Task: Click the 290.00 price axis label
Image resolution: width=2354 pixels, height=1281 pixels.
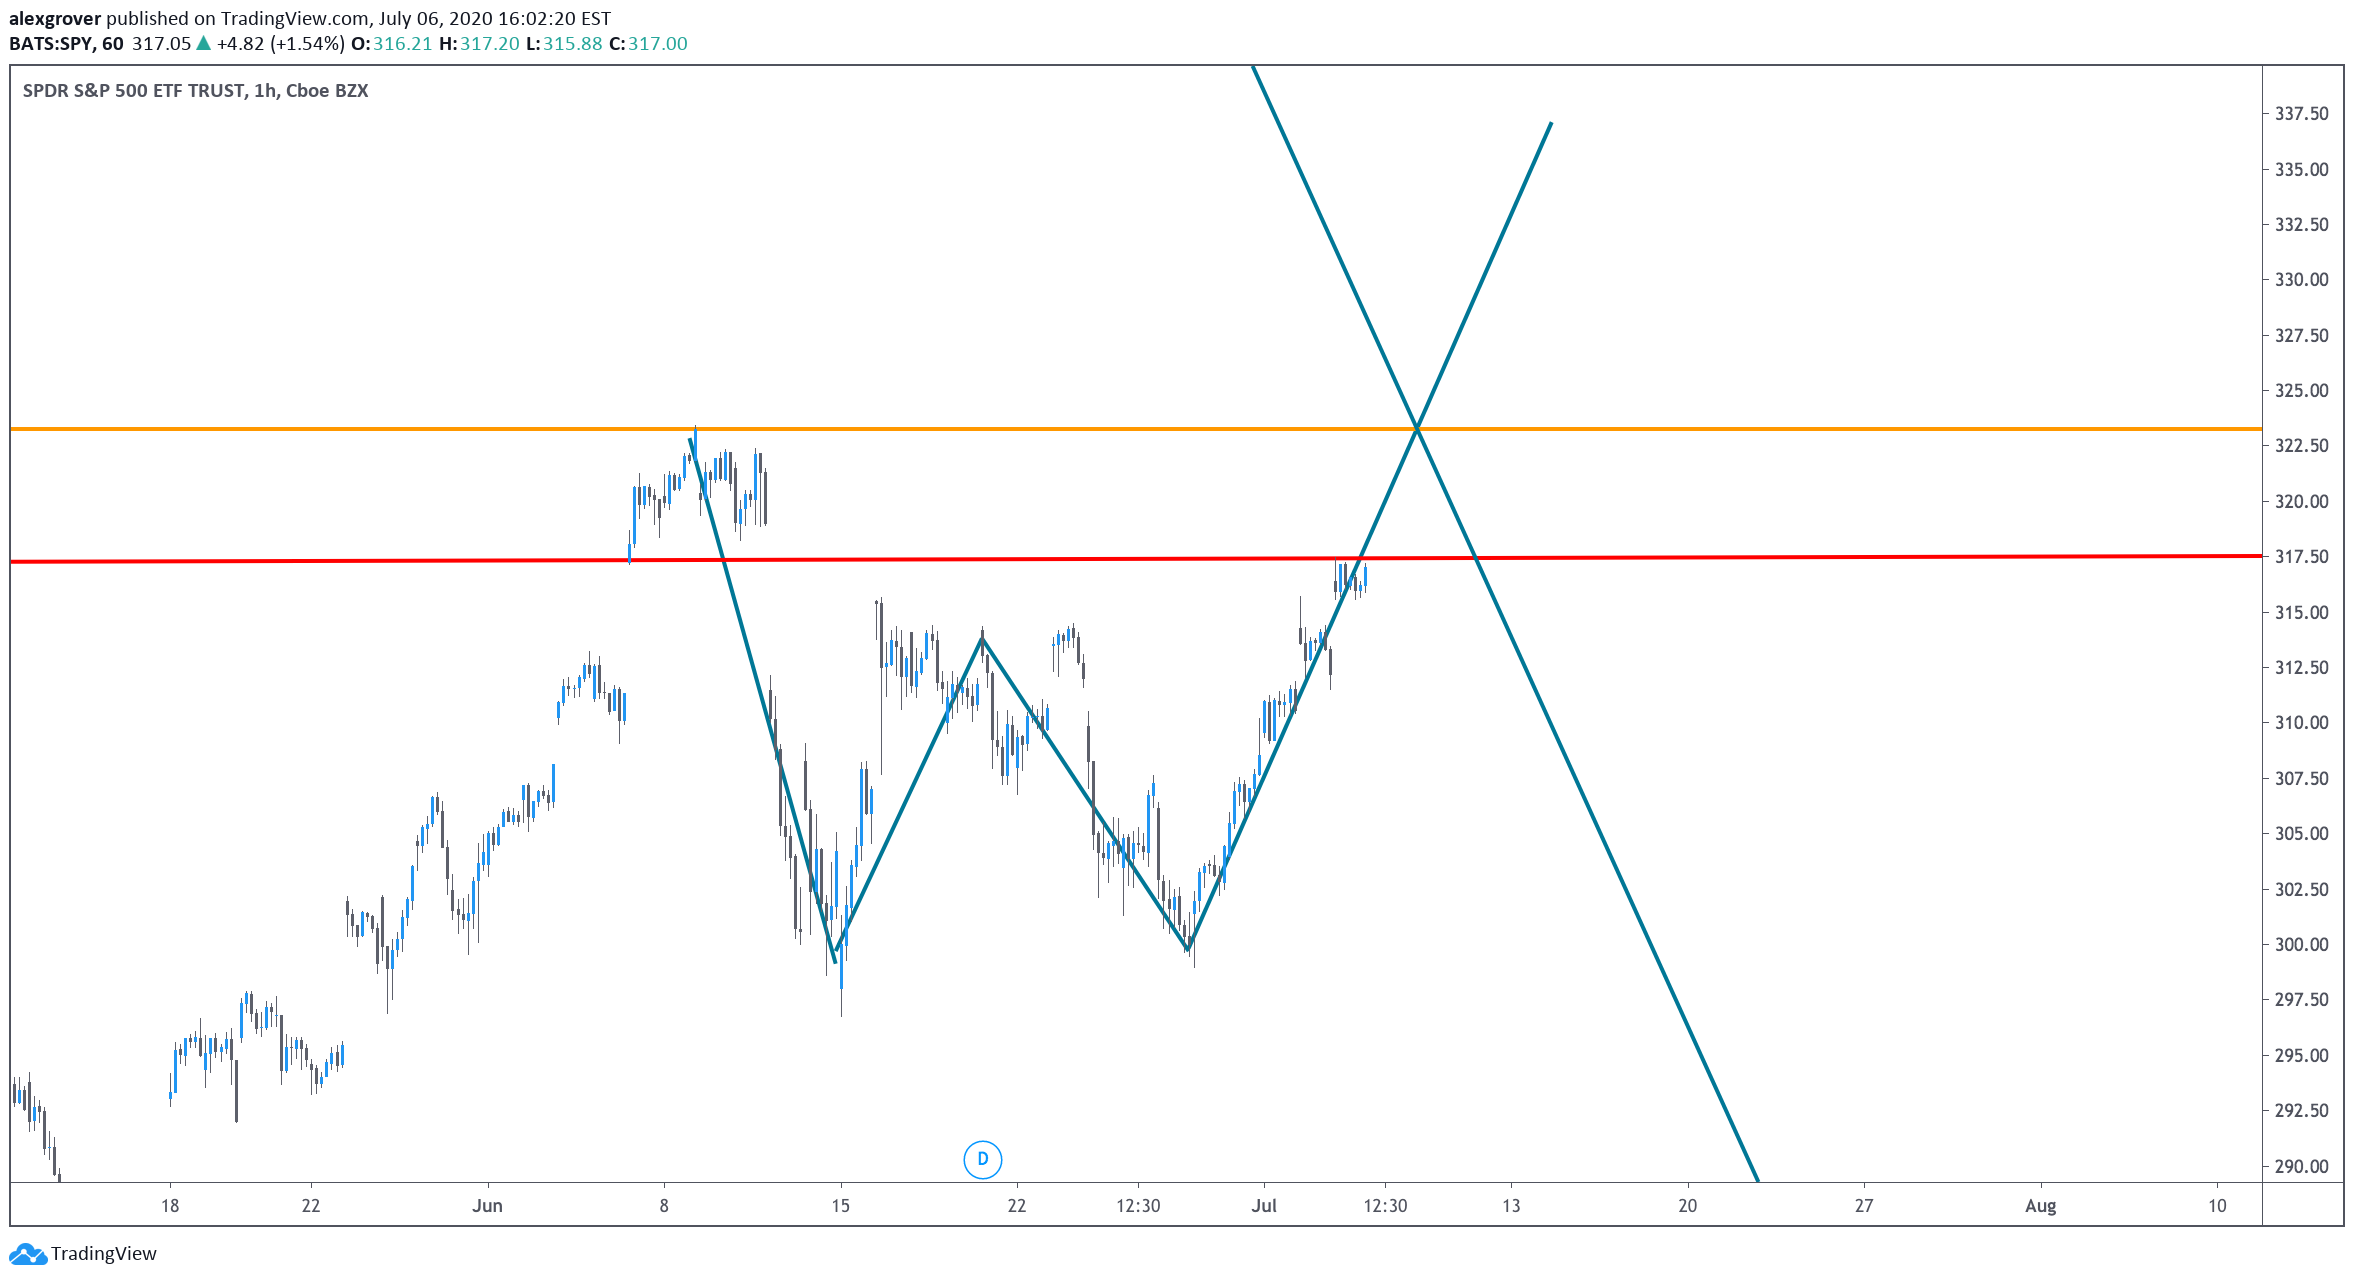Action: (2301, 1166)
